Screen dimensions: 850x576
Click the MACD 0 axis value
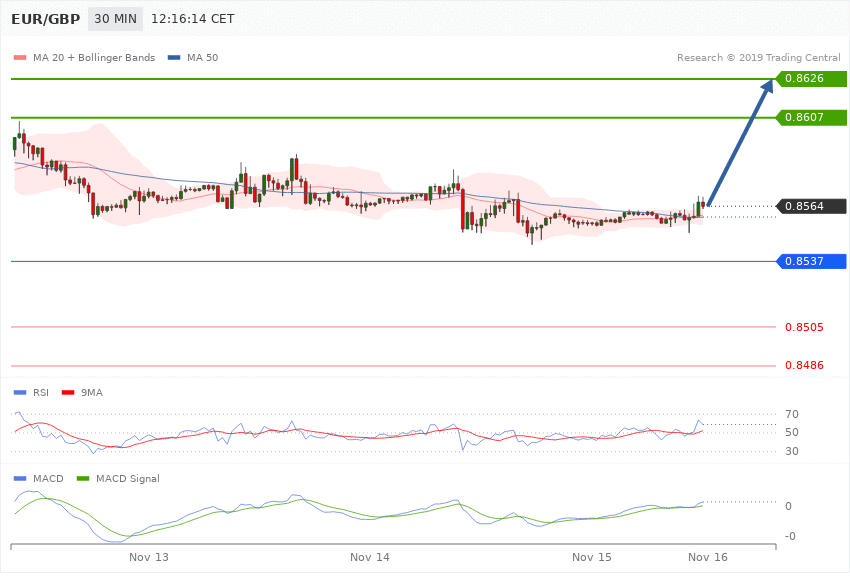point(788,507)
